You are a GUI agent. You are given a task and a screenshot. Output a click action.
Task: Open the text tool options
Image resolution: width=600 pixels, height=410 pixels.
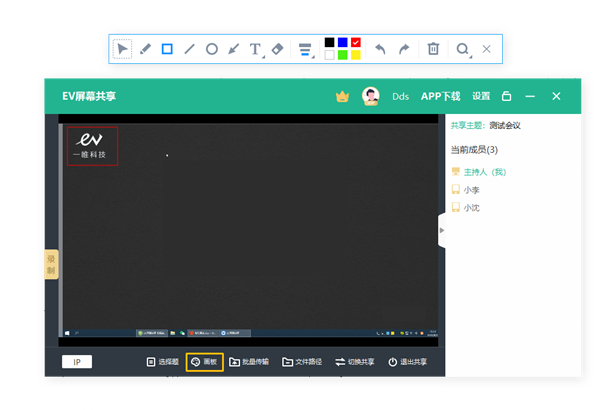point(256,49)
